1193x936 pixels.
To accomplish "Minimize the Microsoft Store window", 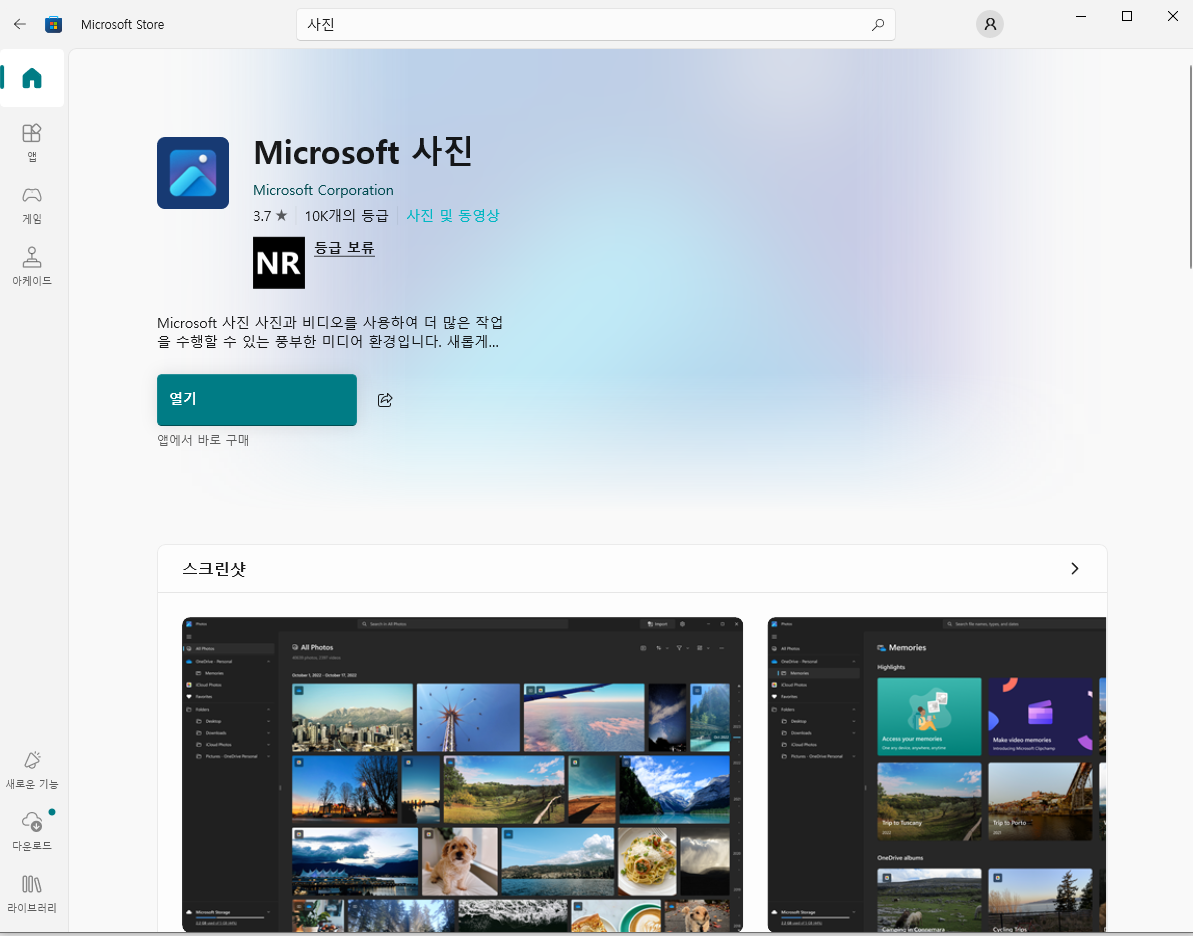I will point(1080,16).
